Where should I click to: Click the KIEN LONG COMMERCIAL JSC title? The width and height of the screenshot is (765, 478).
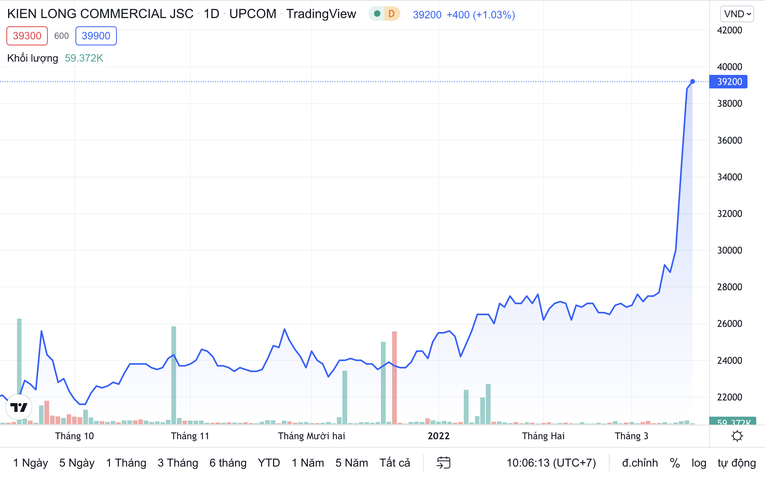click(100, 14)
